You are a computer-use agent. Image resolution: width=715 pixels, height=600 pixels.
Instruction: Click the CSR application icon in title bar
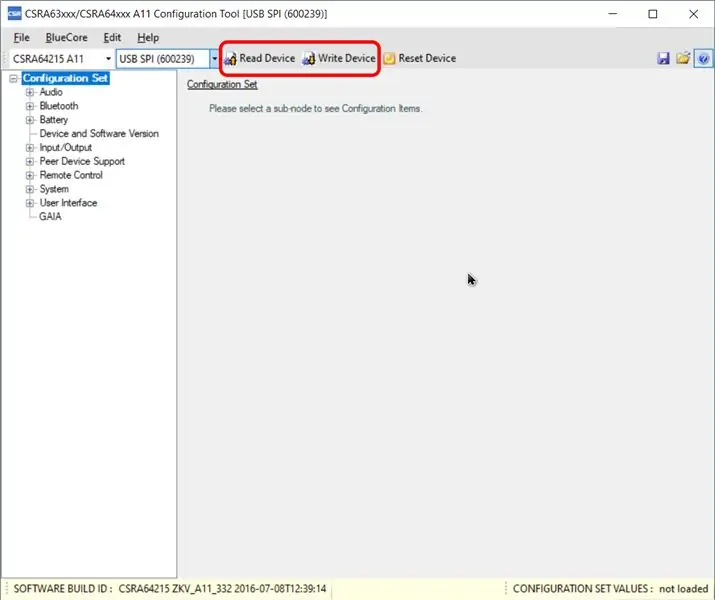15,14
